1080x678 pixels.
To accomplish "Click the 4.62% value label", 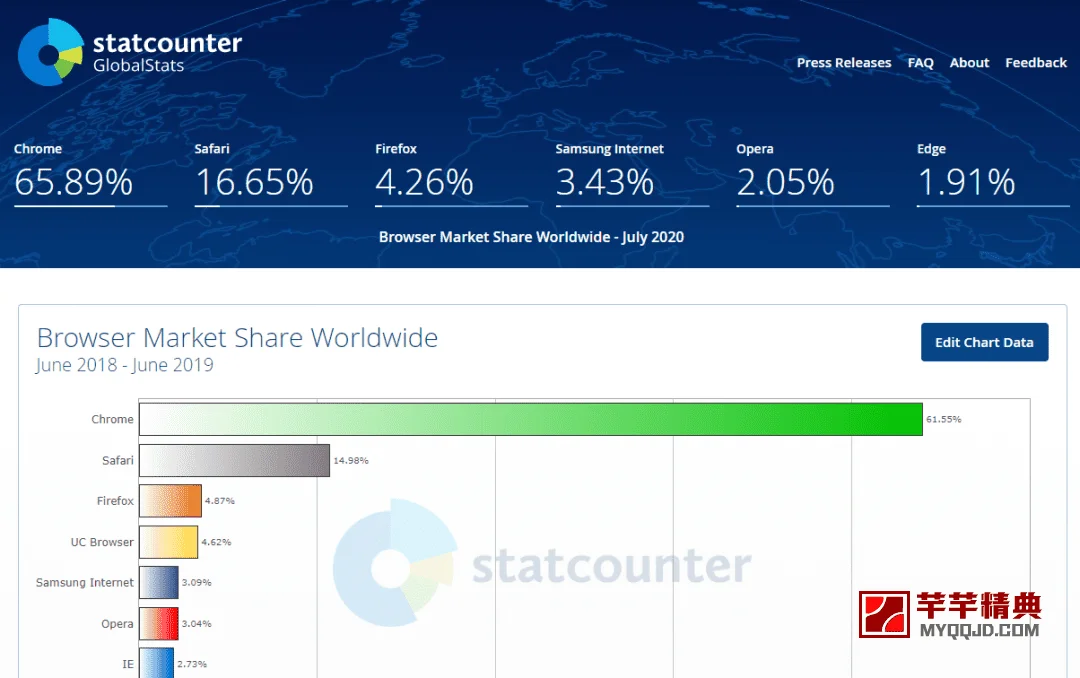I will click(x=216, y=542).
